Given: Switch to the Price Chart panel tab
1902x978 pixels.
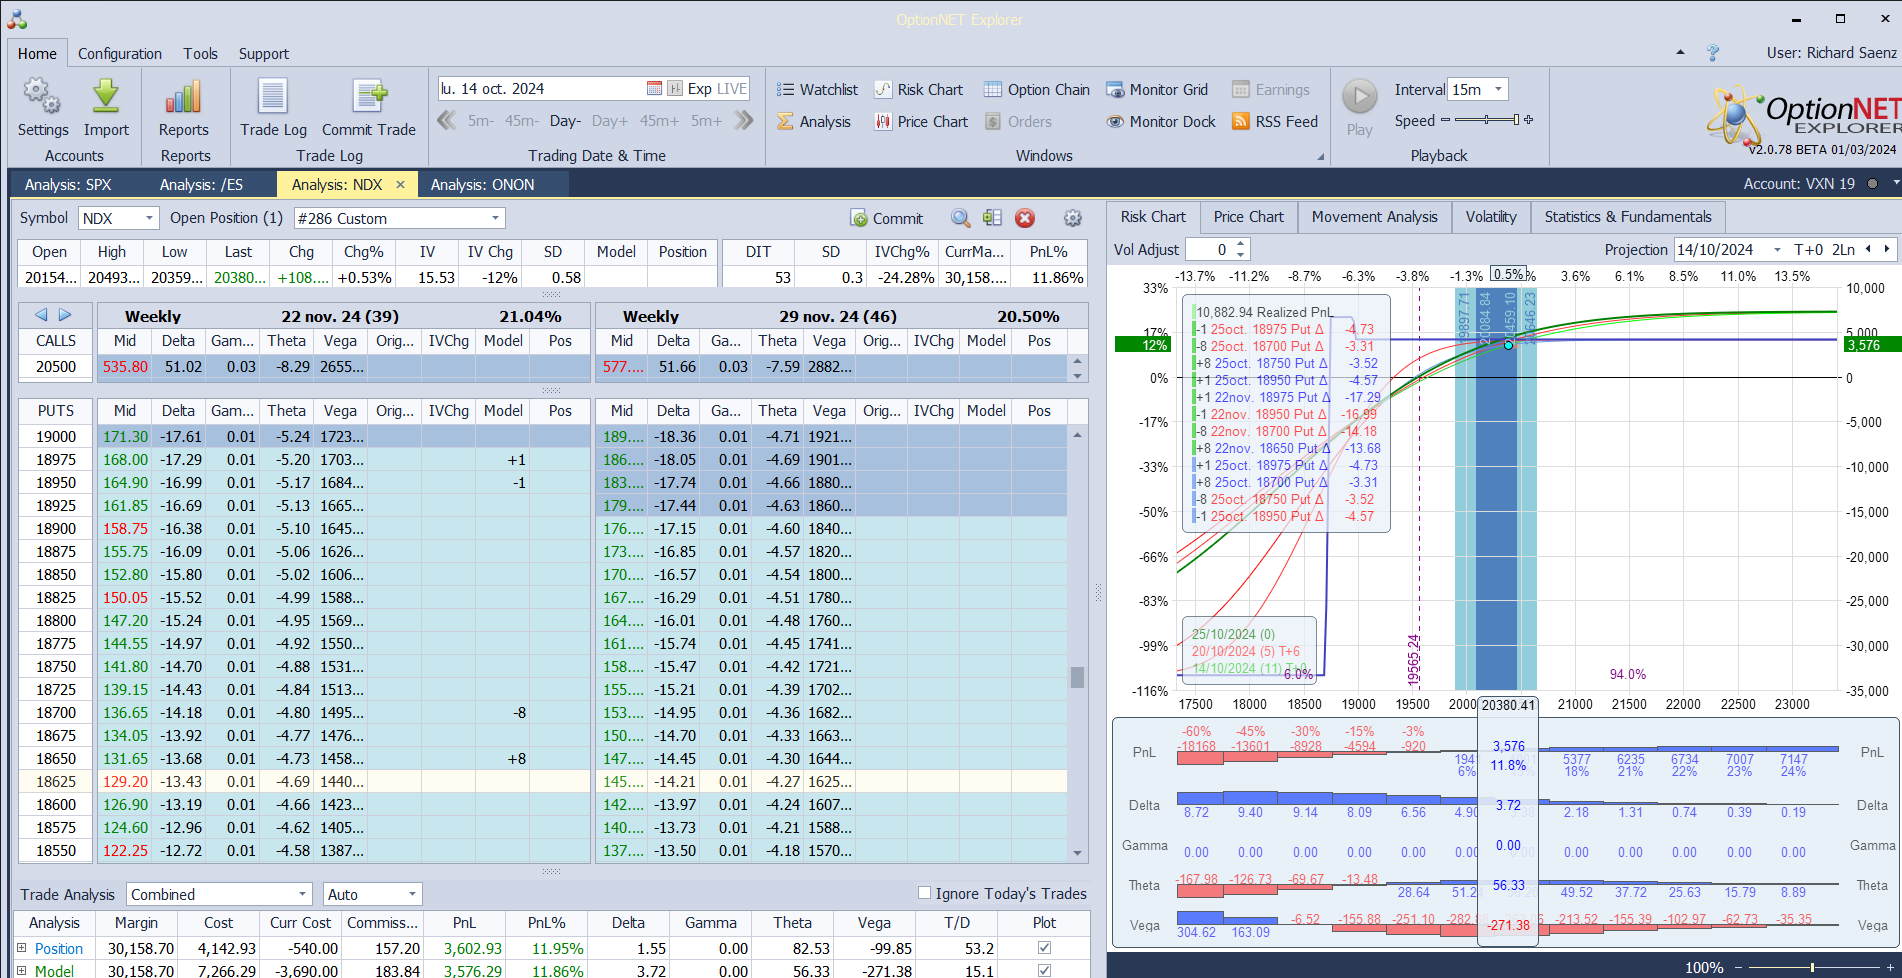Looking at the screenshot, I should point(1248,217).
